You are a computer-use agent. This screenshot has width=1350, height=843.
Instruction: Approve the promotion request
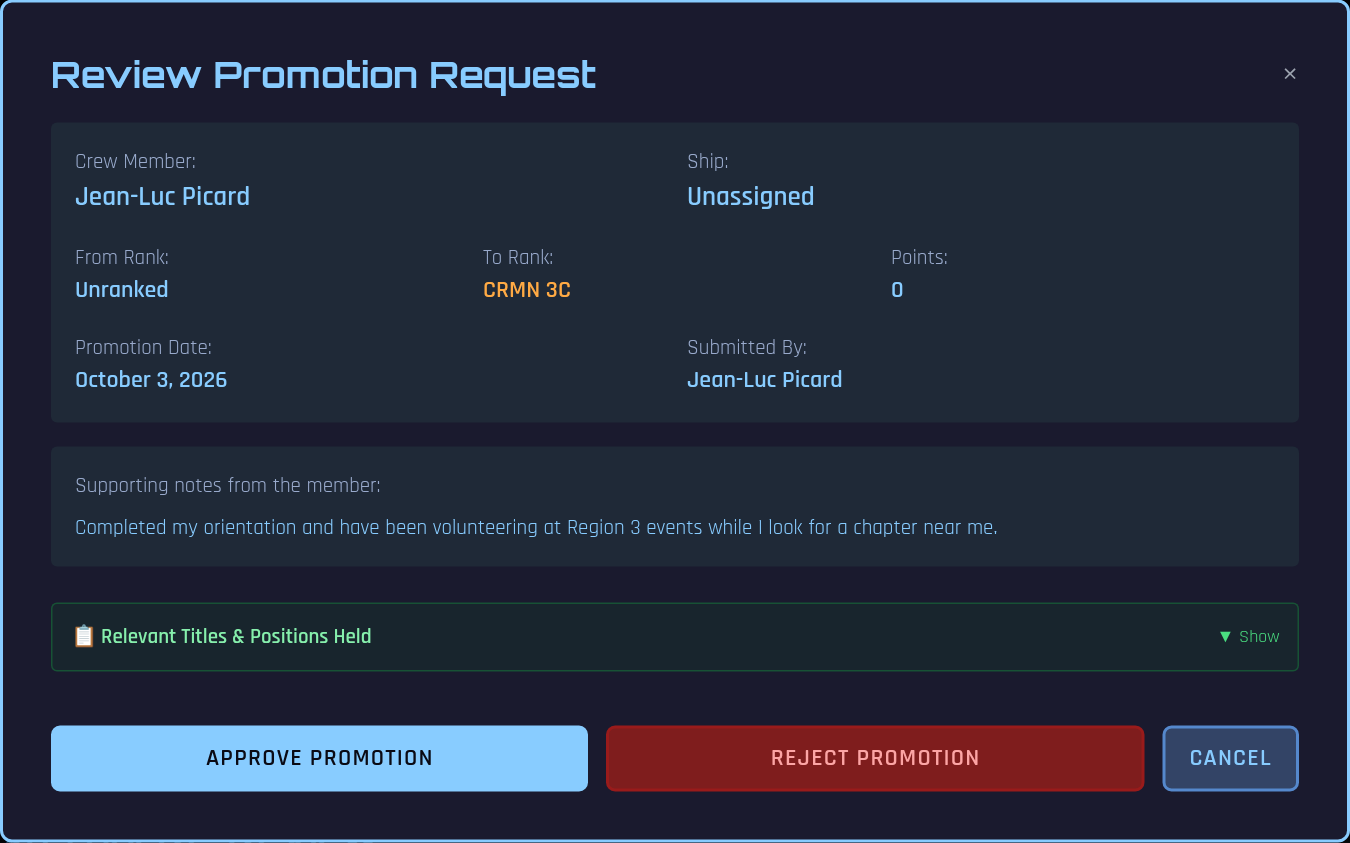click(x=319, y=758)
